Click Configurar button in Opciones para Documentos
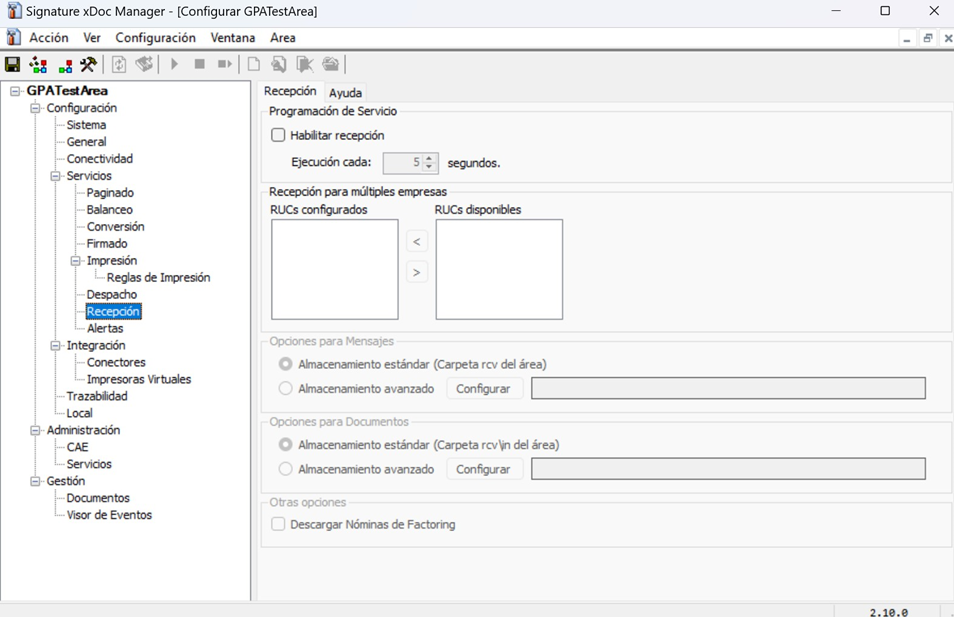Screen dimensions: 954x617 click(484, 469)
